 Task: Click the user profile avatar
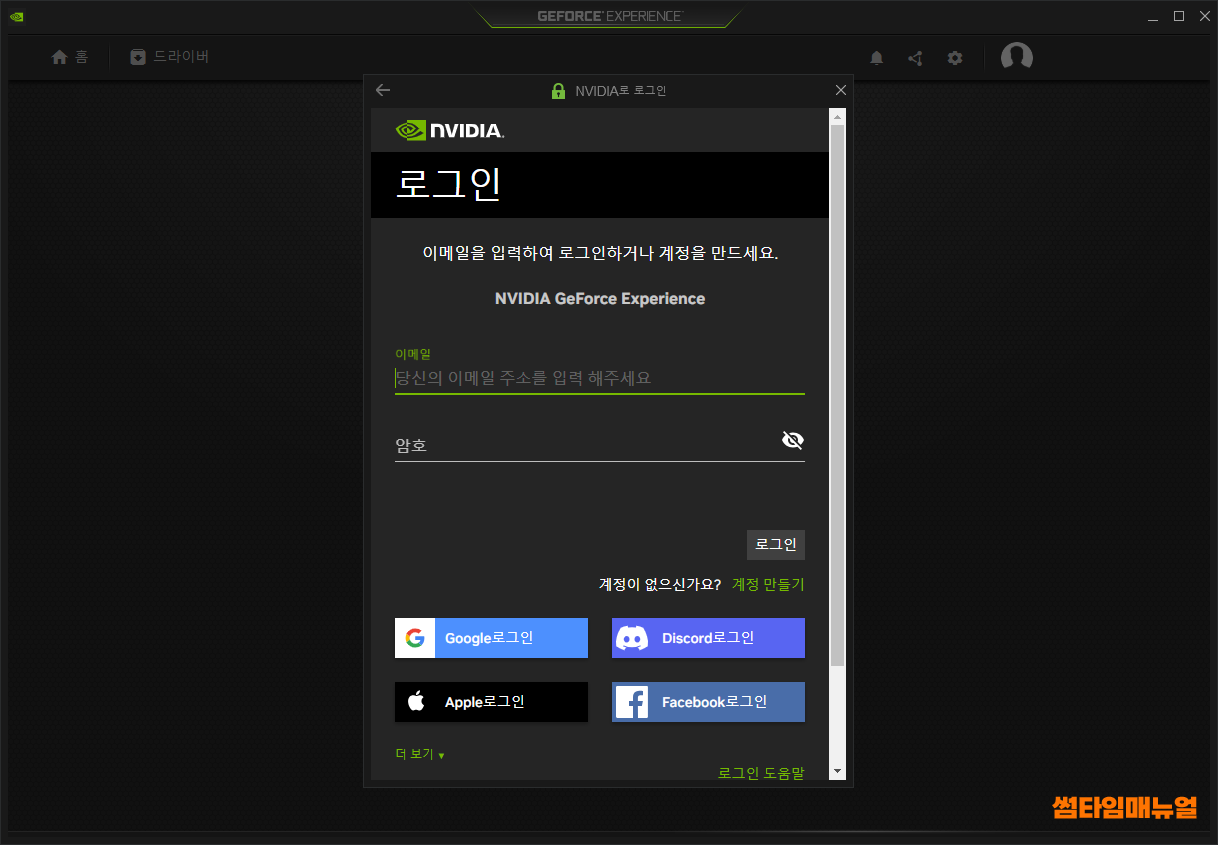tap(1017, 57)
